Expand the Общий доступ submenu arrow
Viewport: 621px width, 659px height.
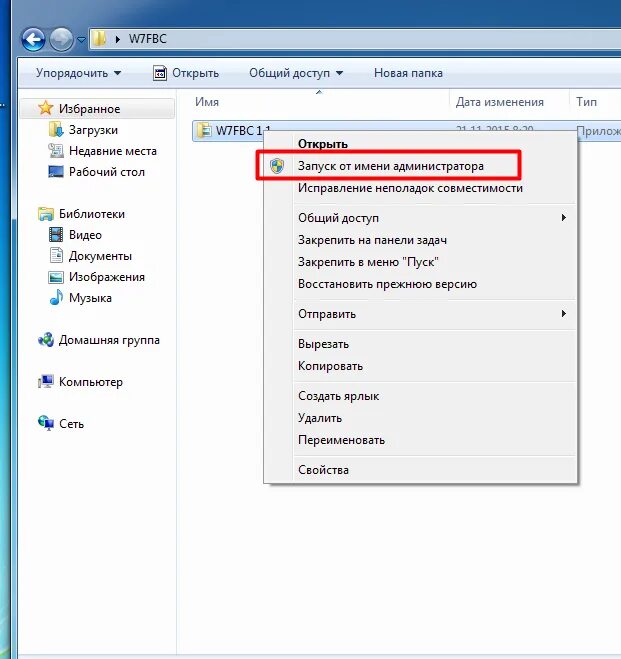563,218
